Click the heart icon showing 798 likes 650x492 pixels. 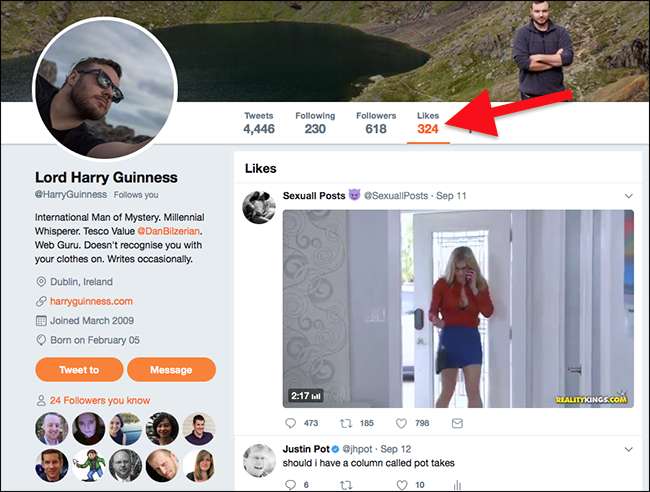pyautogui.click(x=401, y=423)
